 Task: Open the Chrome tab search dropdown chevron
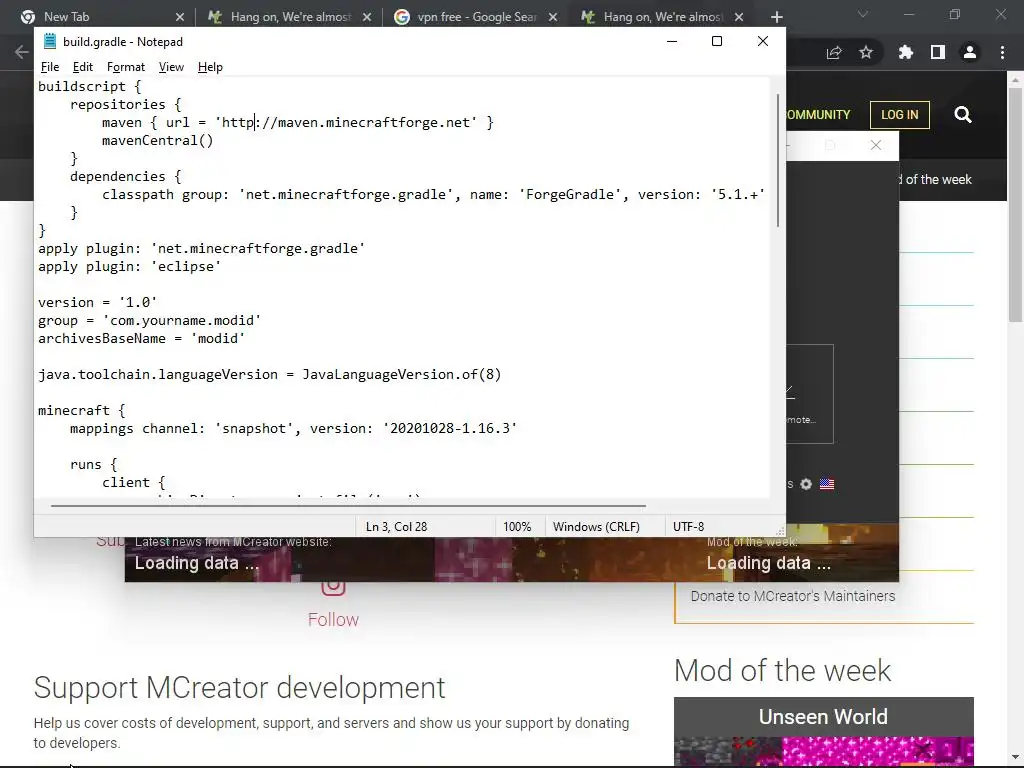863,14
